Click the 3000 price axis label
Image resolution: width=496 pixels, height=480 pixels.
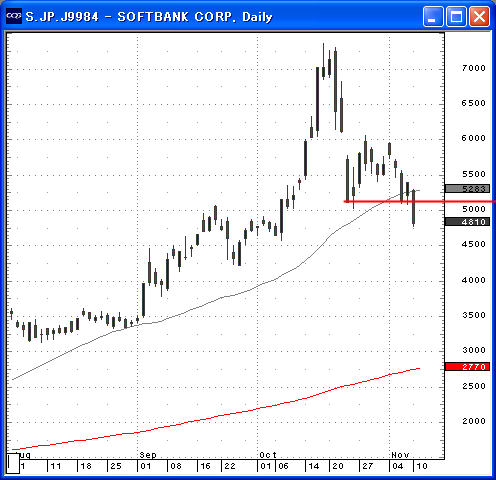[473, 350]
